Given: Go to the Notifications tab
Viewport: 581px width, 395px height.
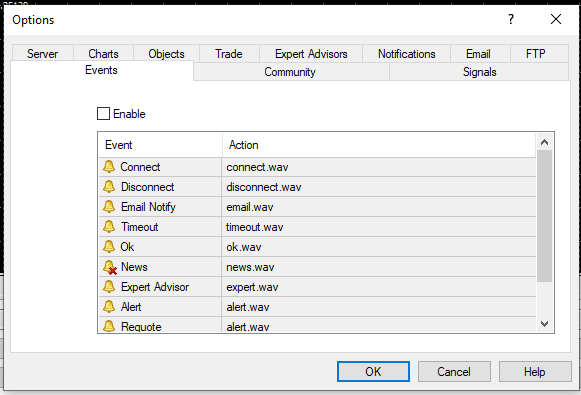Looking at the screenshot, I should [x=406, y=54].
